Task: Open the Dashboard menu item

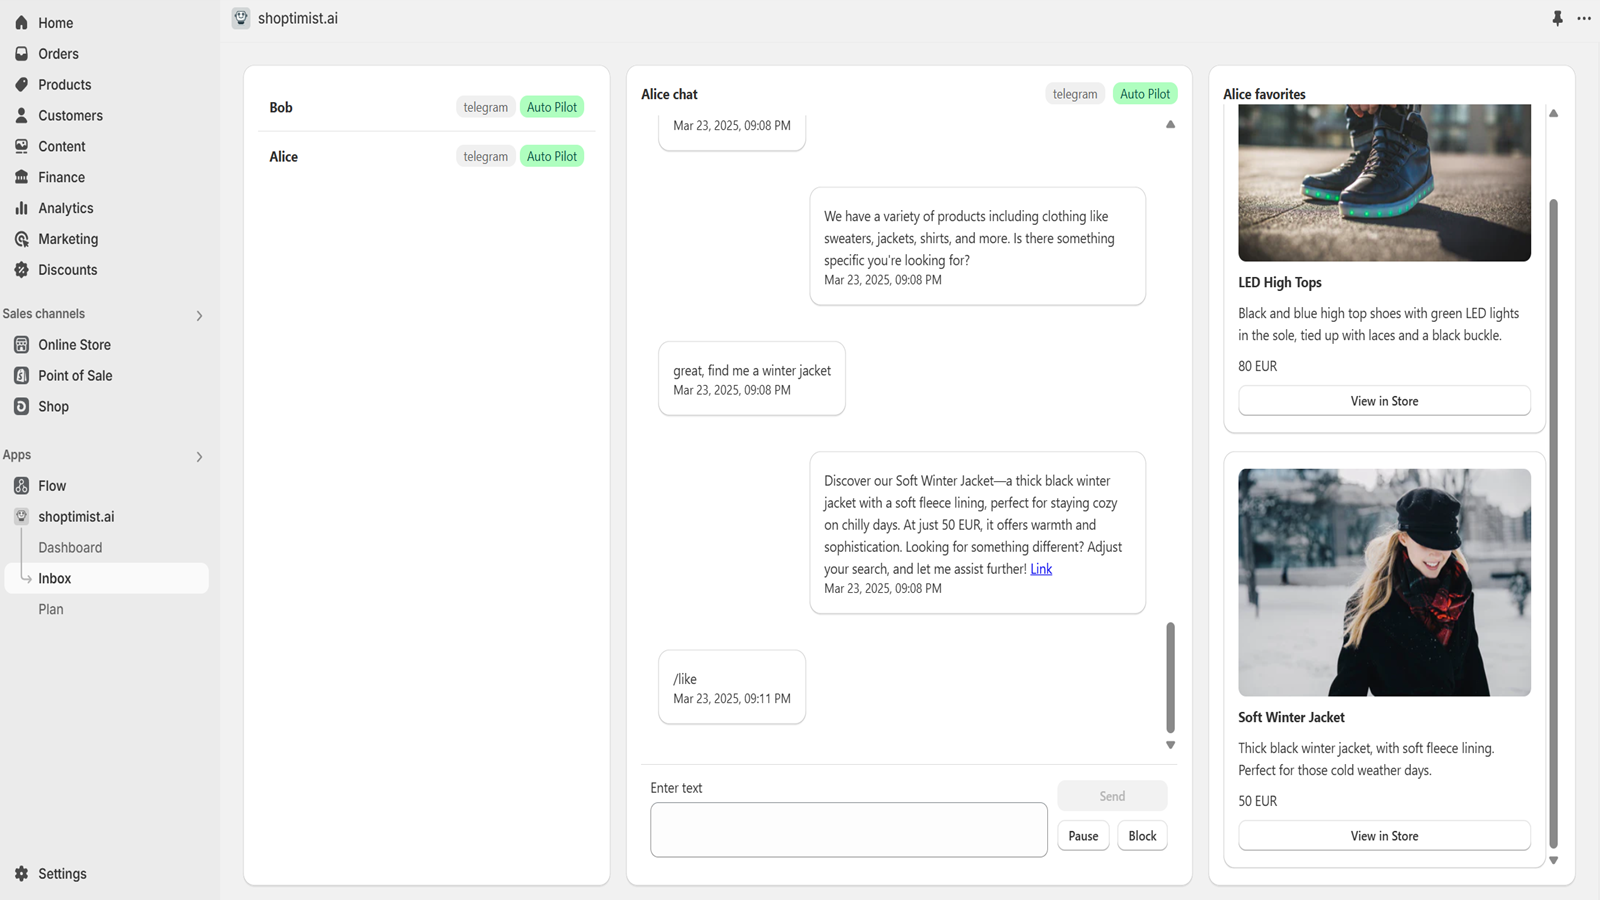Action: (x=70, y=548)
